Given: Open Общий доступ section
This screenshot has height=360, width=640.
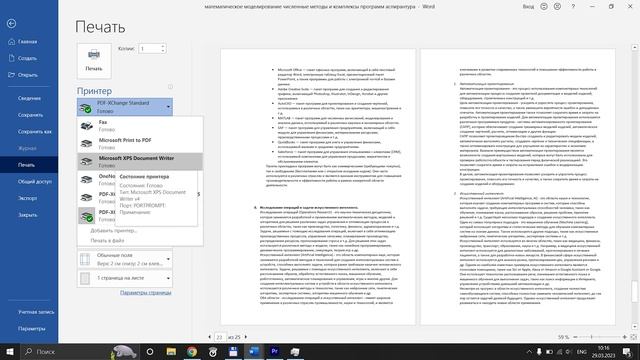Looking at the screenshot, I should [29, 182].
